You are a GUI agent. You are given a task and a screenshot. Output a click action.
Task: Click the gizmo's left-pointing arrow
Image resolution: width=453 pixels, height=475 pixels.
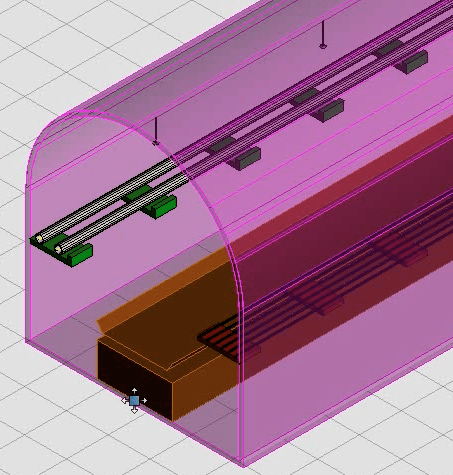pyautogui.click(x=125, y=400)
